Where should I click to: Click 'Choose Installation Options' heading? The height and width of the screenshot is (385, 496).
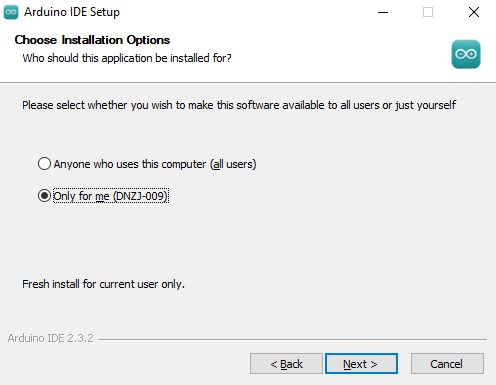[x=92, y=40]
